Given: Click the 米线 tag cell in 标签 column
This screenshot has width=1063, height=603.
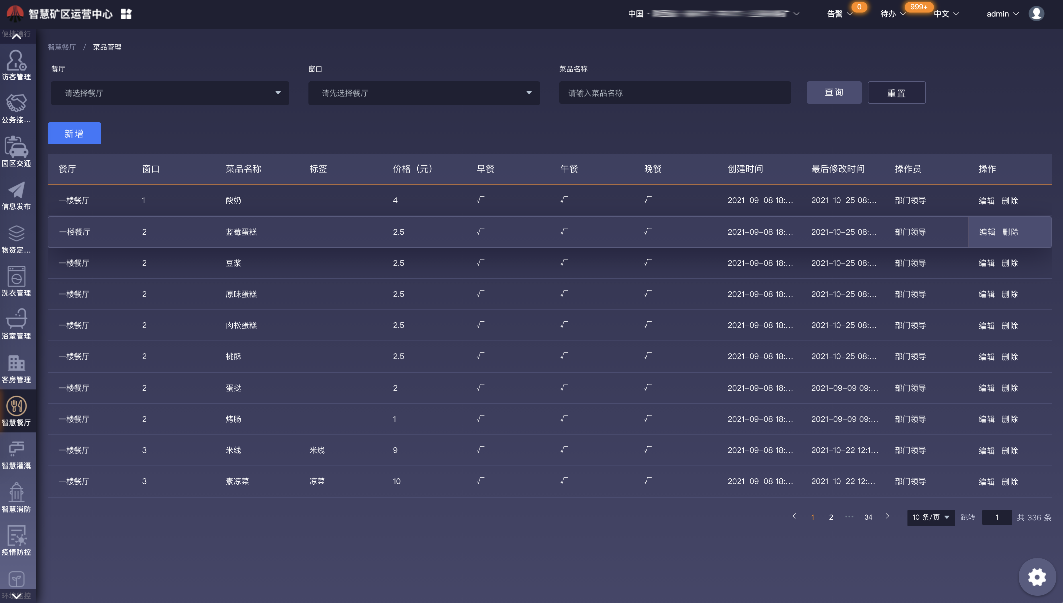Looking at the screenshot, I should [317, 450].
